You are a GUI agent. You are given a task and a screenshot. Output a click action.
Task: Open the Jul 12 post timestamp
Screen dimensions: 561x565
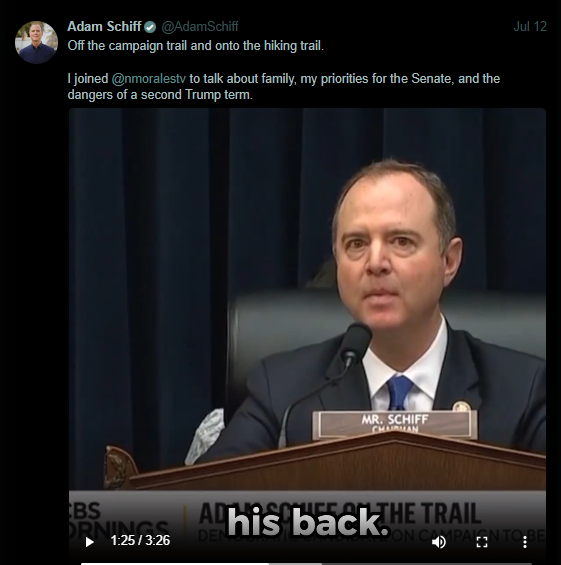530,27
